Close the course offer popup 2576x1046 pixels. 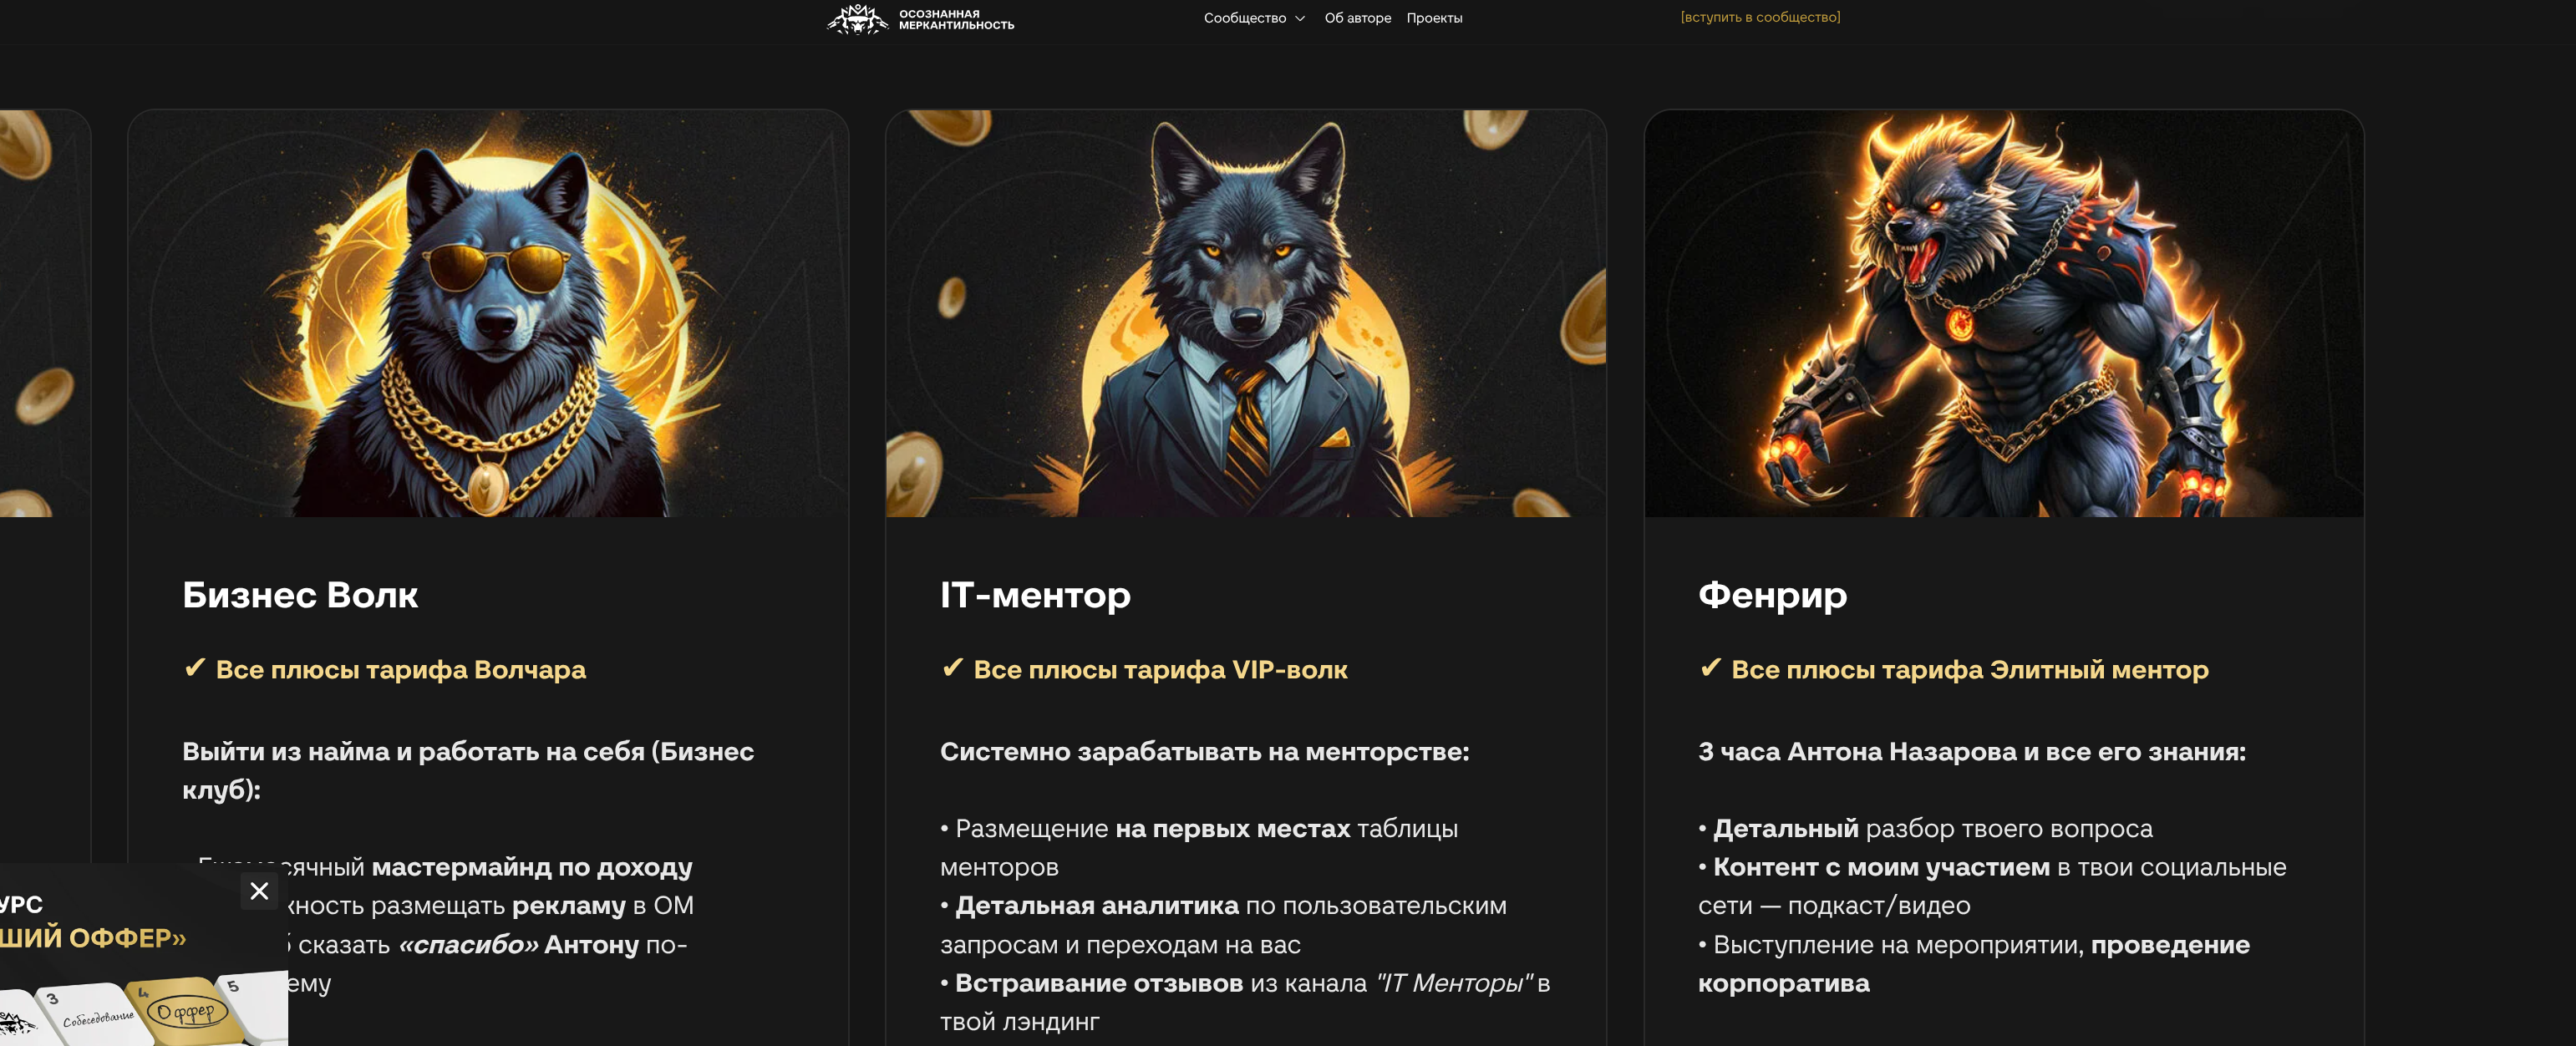pos(259,891)
